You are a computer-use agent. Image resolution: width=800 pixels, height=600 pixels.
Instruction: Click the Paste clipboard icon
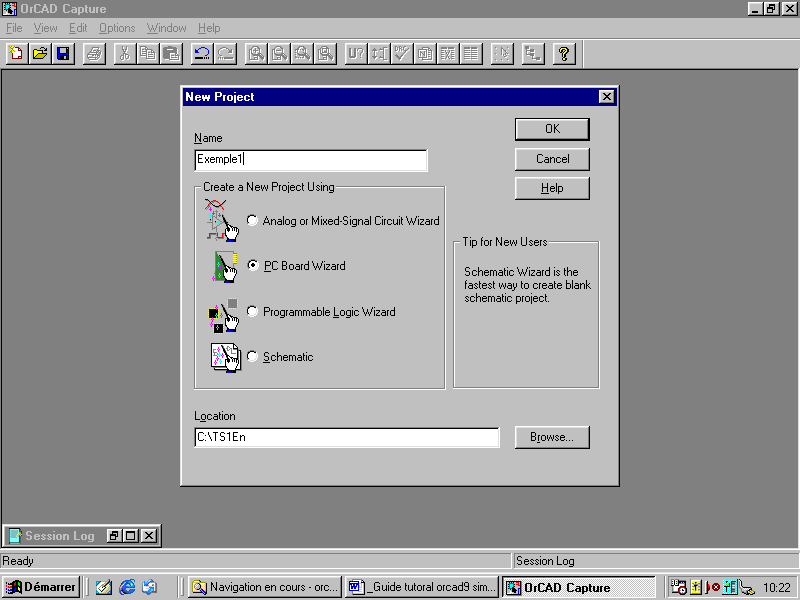coord(171,54)
